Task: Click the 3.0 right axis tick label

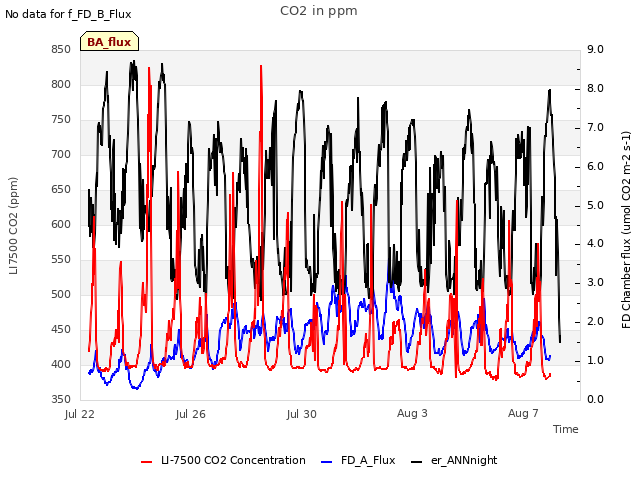Action: (596, 283)
